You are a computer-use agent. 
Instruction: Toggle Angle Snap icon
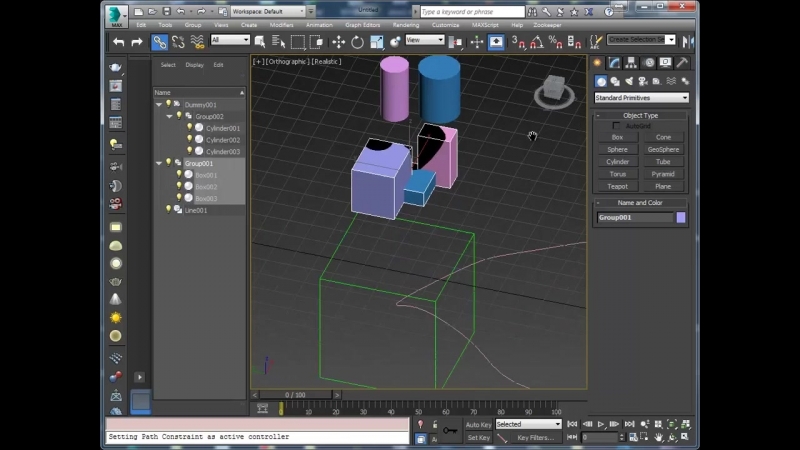pos(536,42)
